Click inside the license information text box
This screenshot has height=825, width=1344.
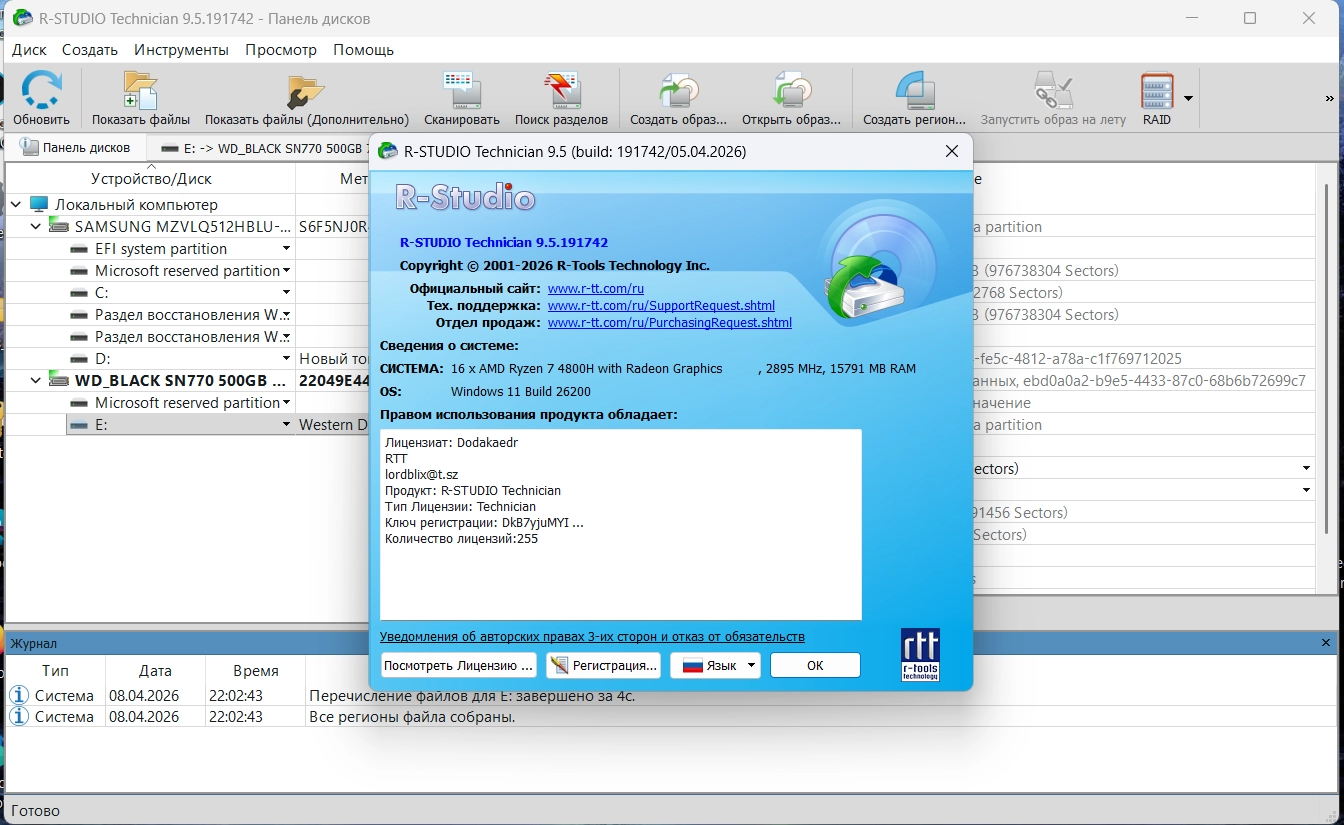click(x=621, y=525)
